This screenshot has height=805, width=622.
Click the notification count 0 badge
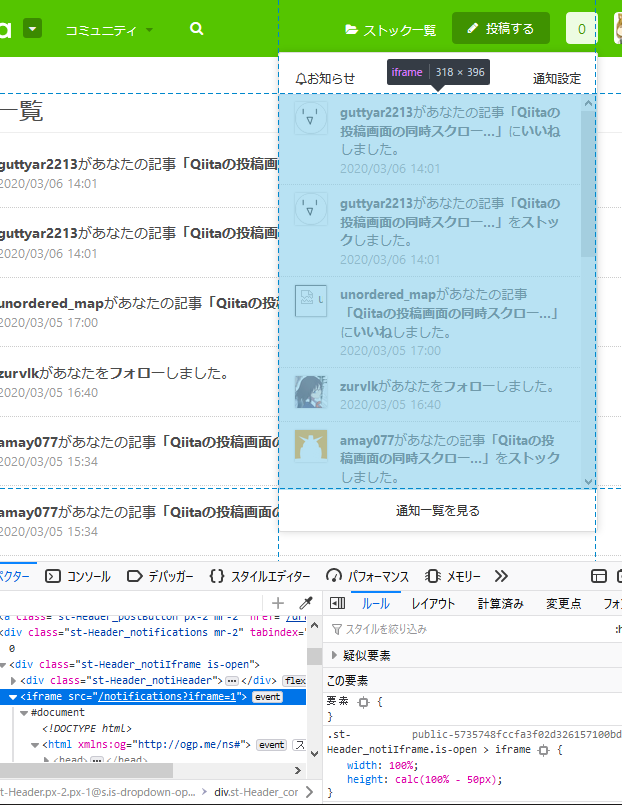pos(581,29)
